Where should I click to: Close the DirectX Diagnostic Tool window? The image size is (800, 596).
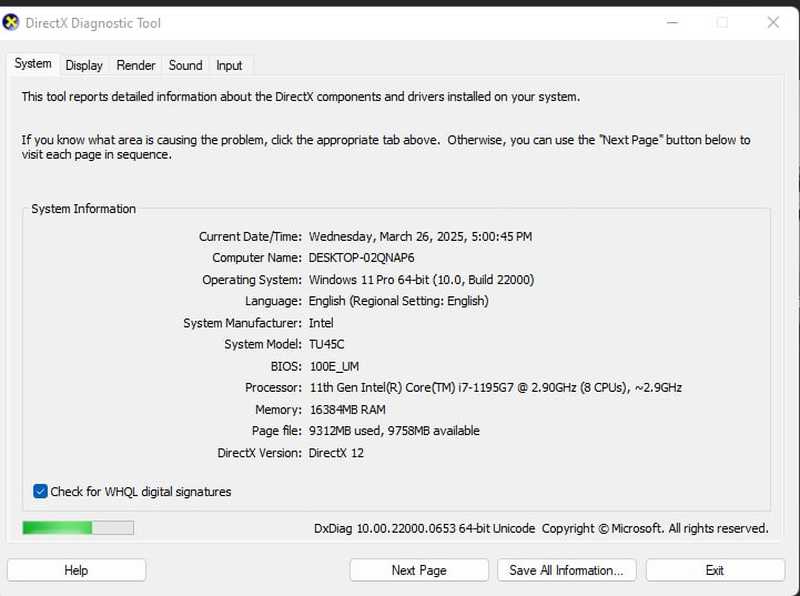[773, 22]
